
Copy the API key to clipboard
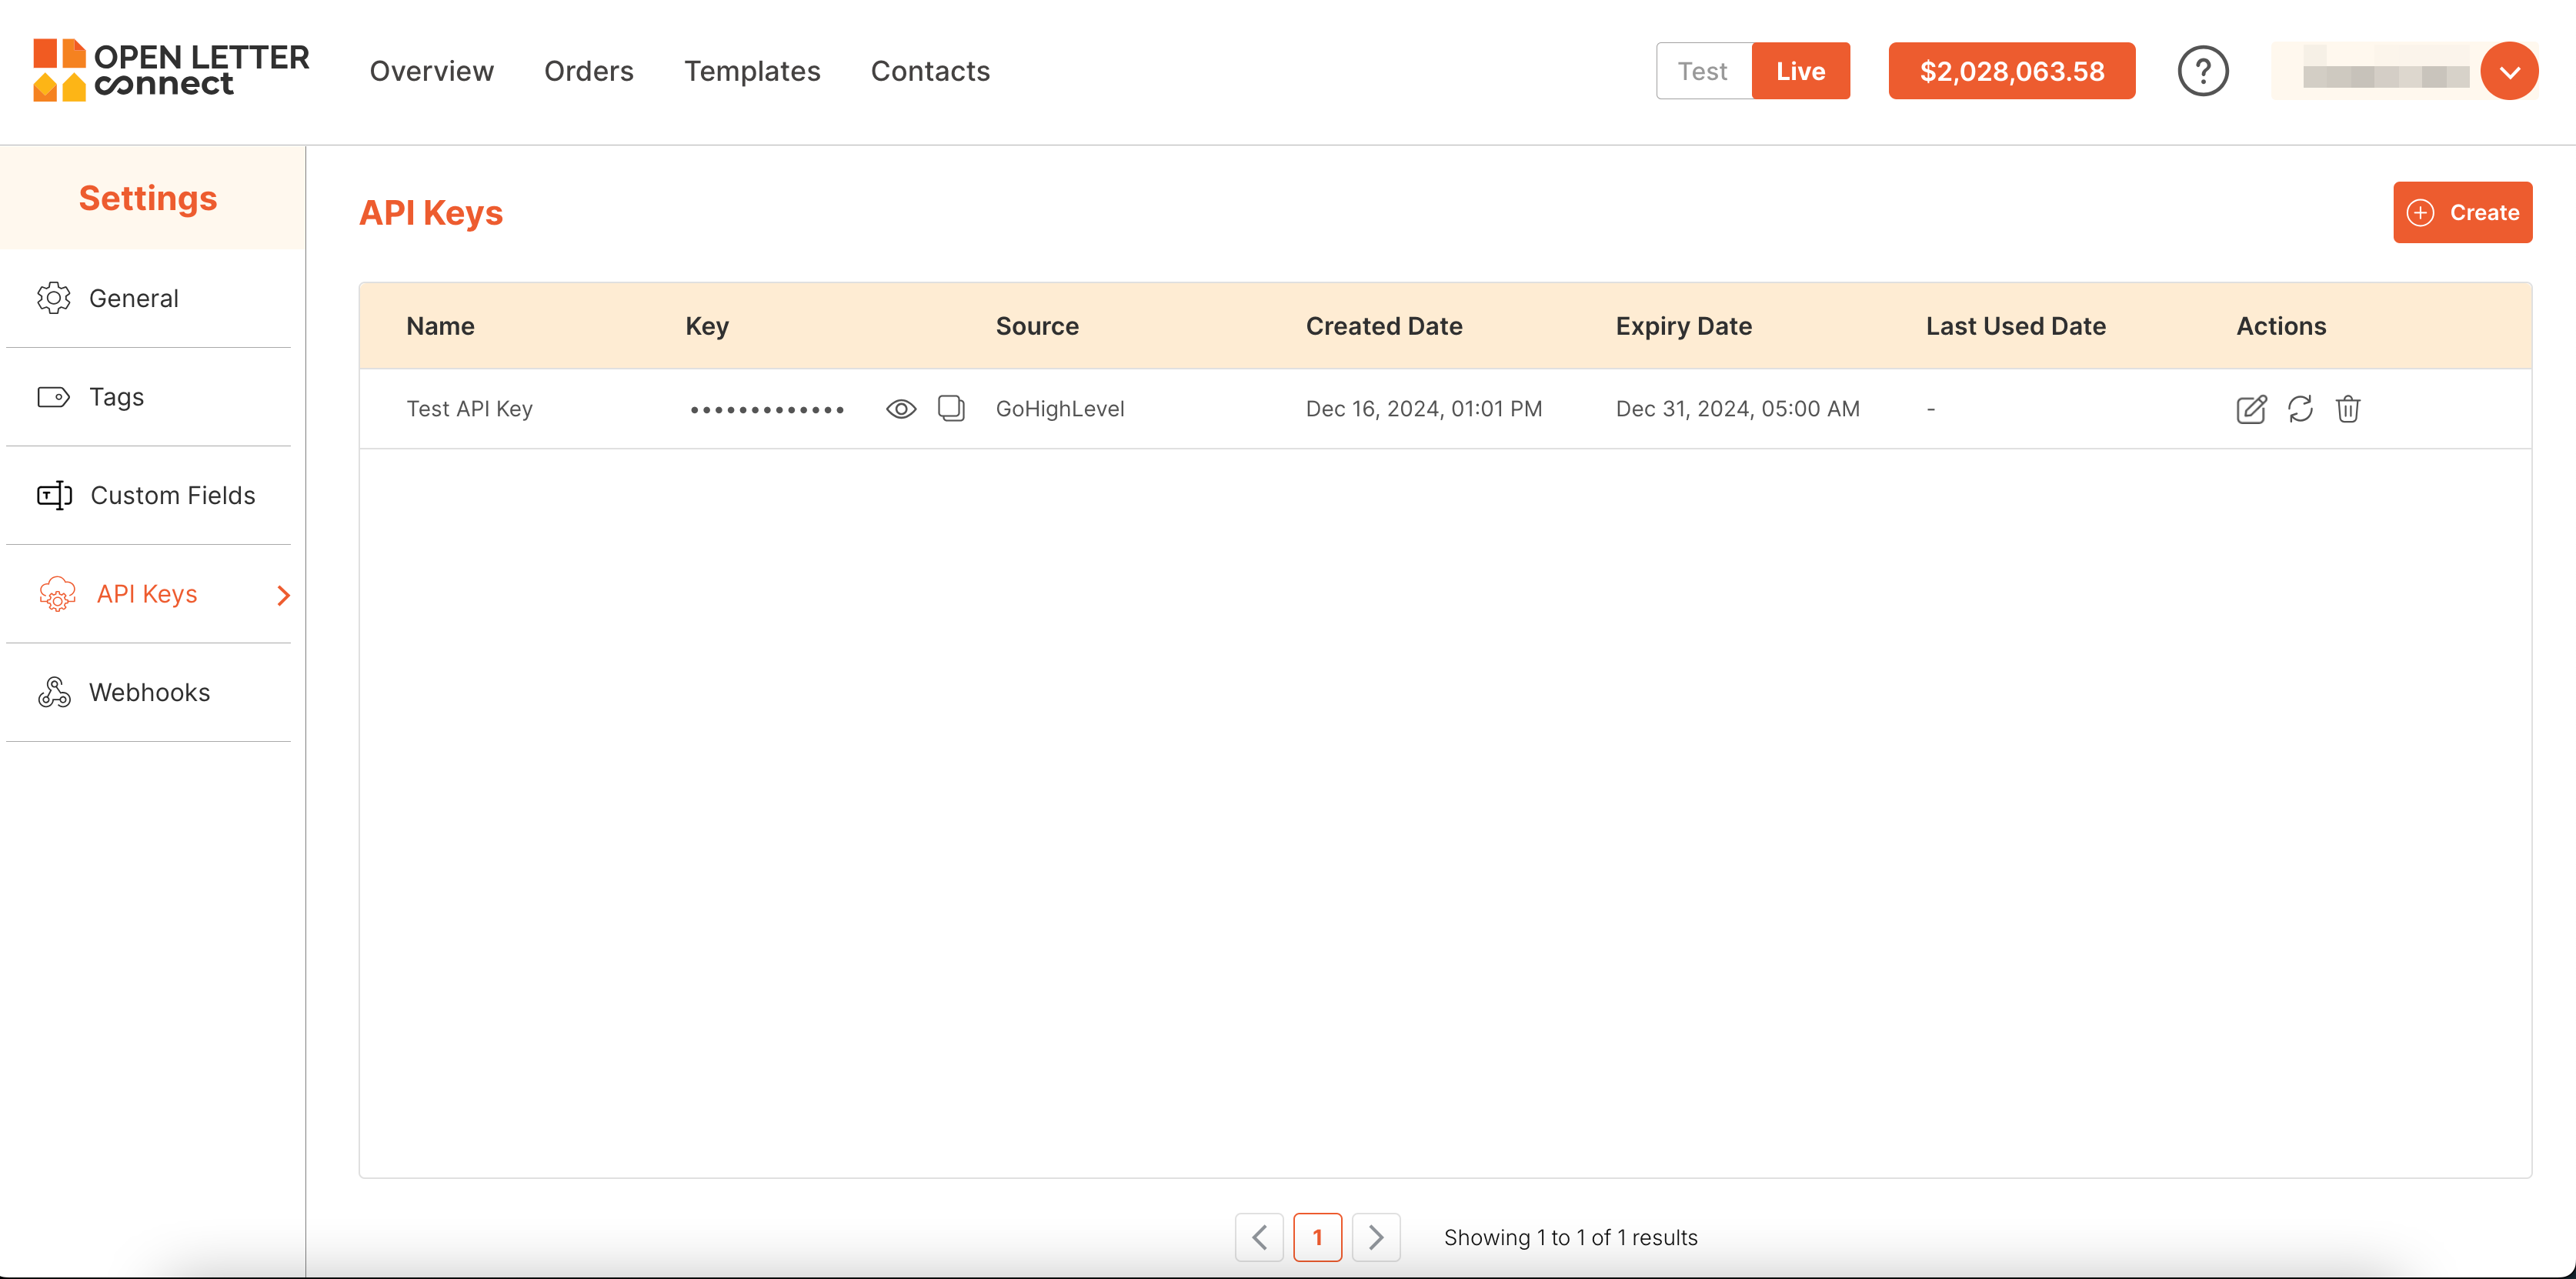[950, 408]
